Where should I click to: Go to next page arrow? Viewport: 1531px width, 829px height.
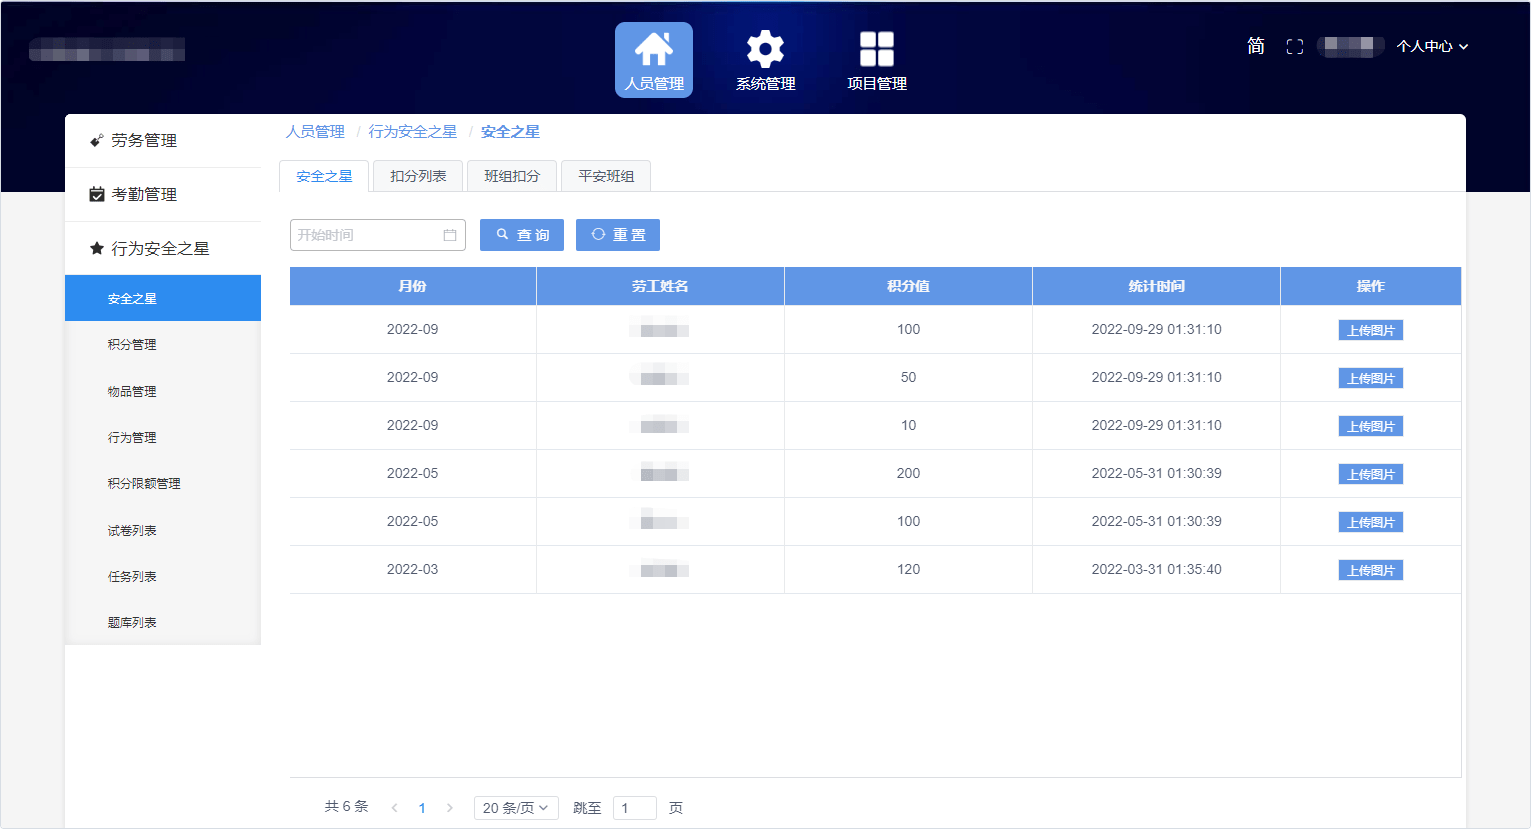click(x=450, y=808)
